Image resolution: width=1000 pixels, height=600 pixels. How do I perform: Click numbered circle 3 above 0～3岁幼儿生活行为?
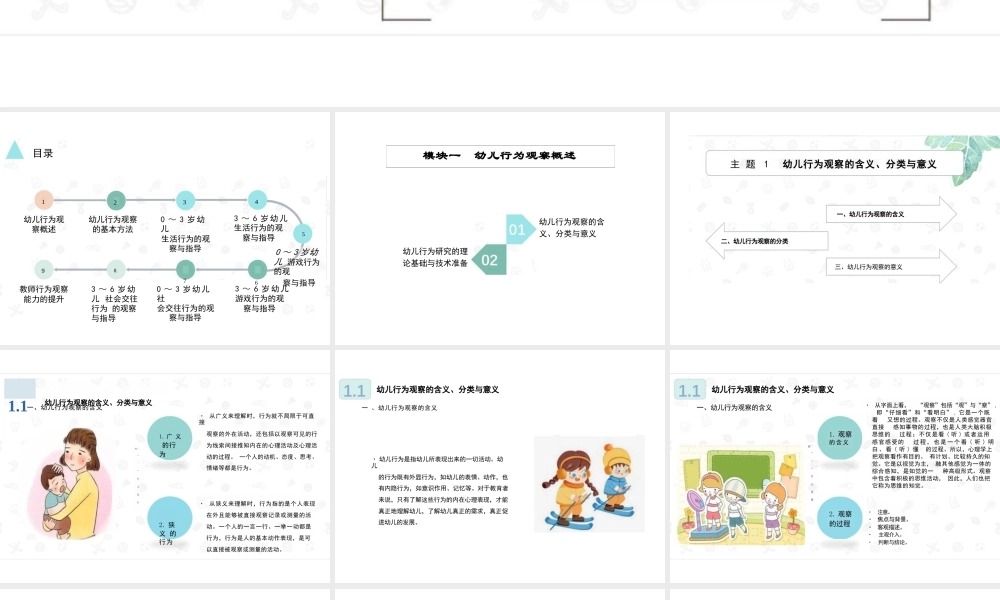[185, 201]
